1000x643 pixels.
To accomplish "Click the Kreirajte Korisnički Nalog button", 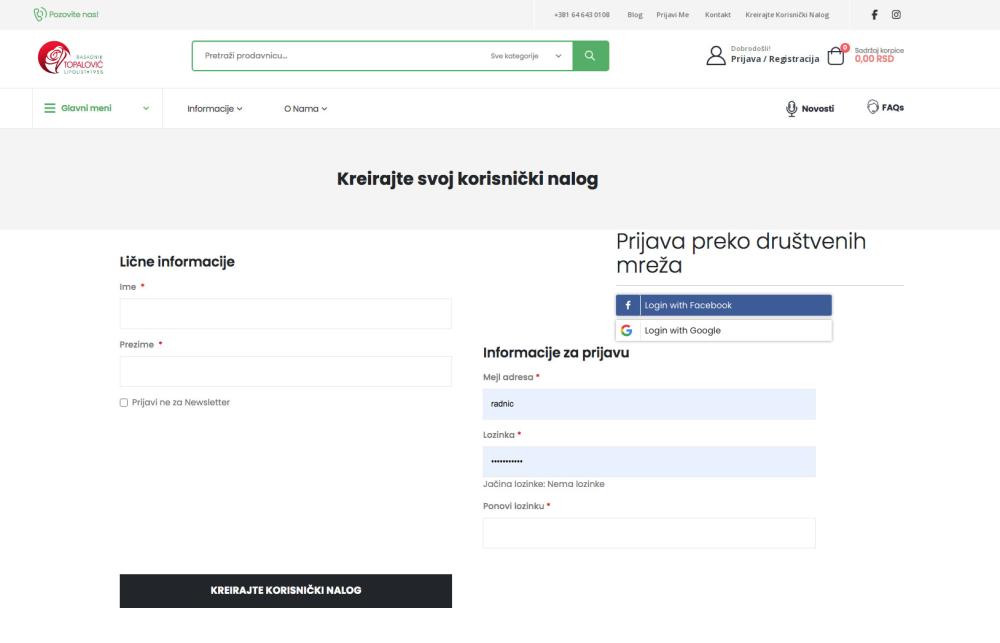I will pos(285,590).
